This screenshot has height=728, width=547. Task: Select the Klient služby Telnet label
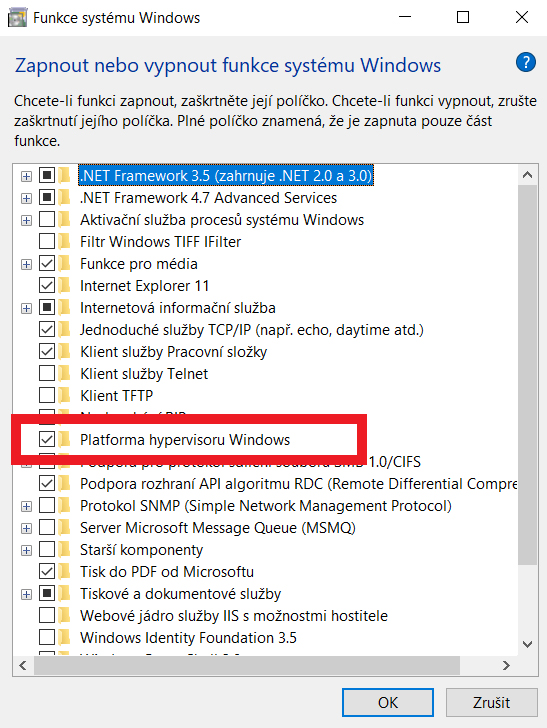pos(144,373)
